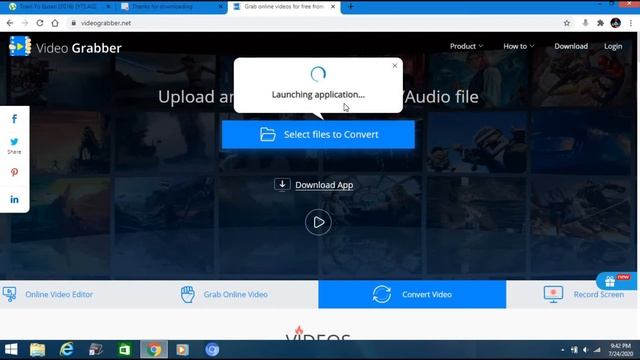Select the Convert Video tab

[412, 294]
